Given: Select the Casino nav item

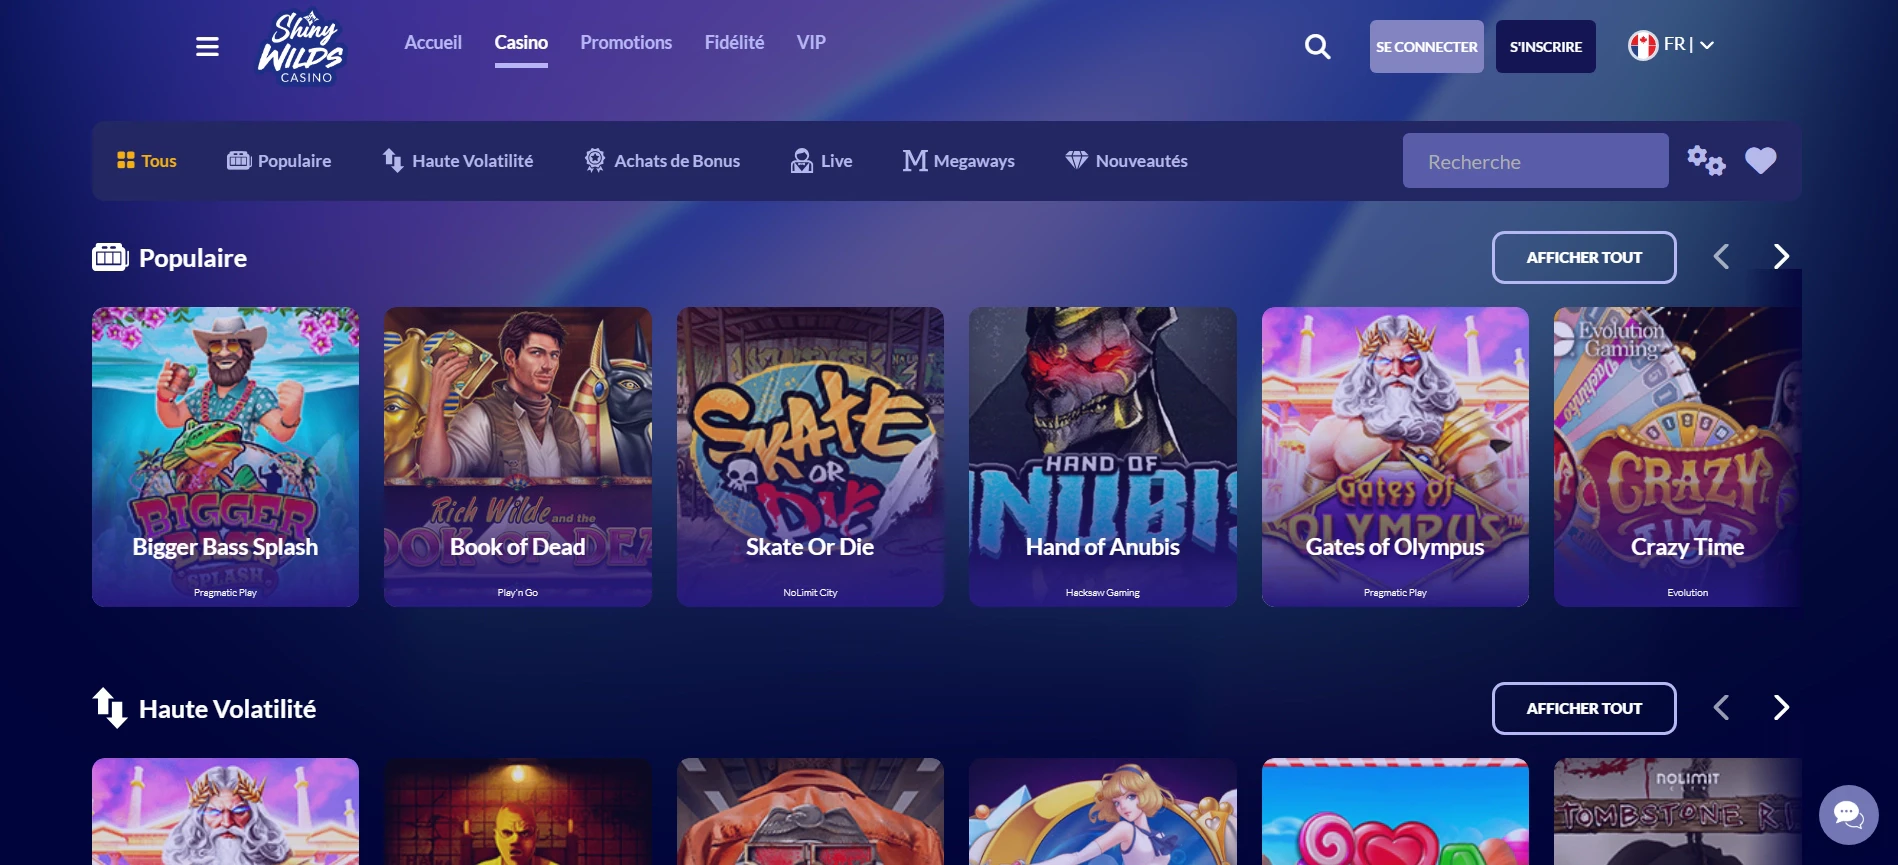Looking at the screenshot, I should pos(521,42).
